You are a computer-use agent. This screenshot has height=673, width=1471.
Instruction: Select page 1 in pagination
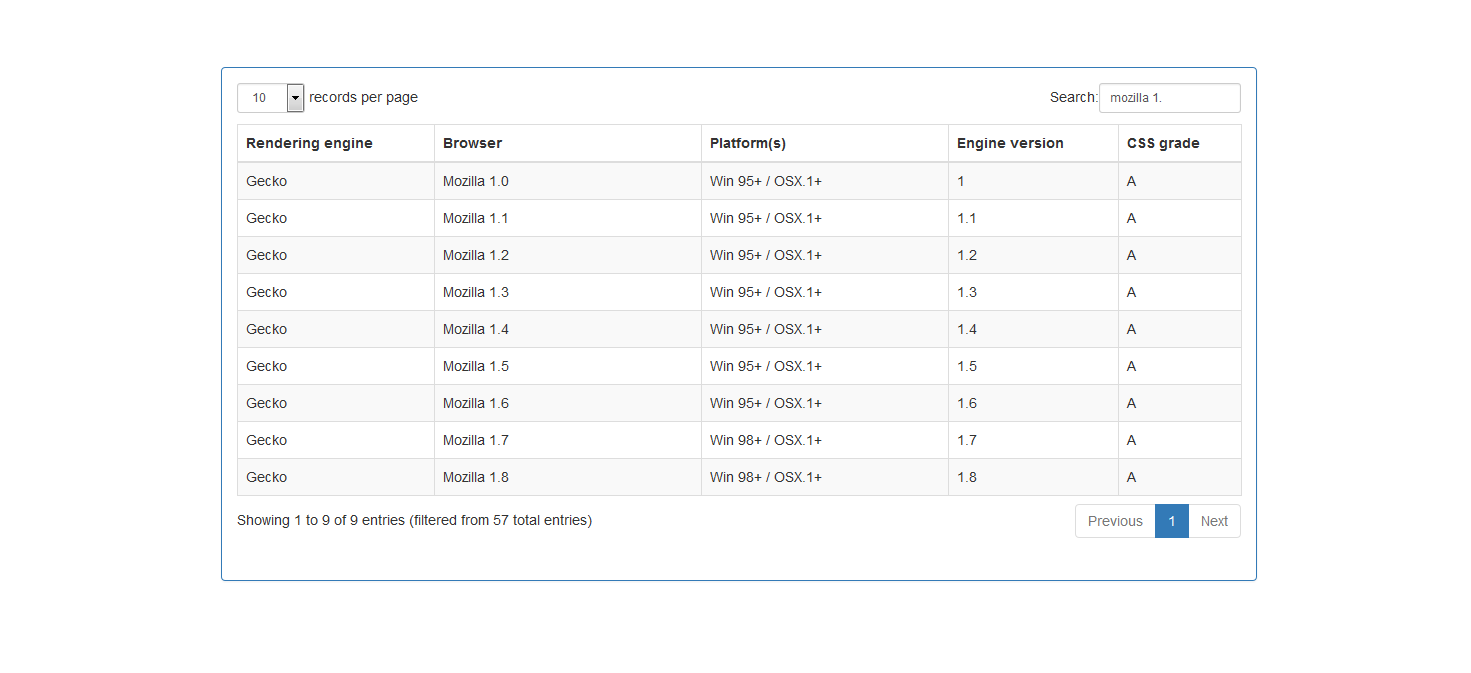[x=1171, y=521]
